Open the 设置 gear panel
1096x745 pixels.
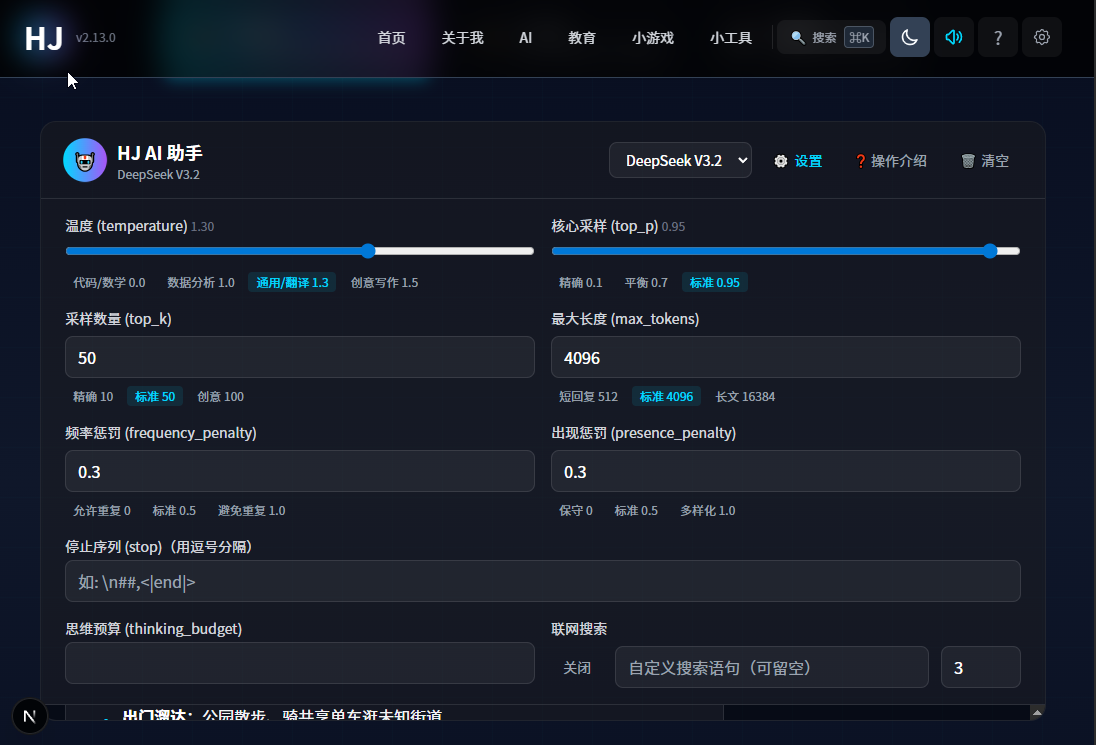click(x=798, y=161)
